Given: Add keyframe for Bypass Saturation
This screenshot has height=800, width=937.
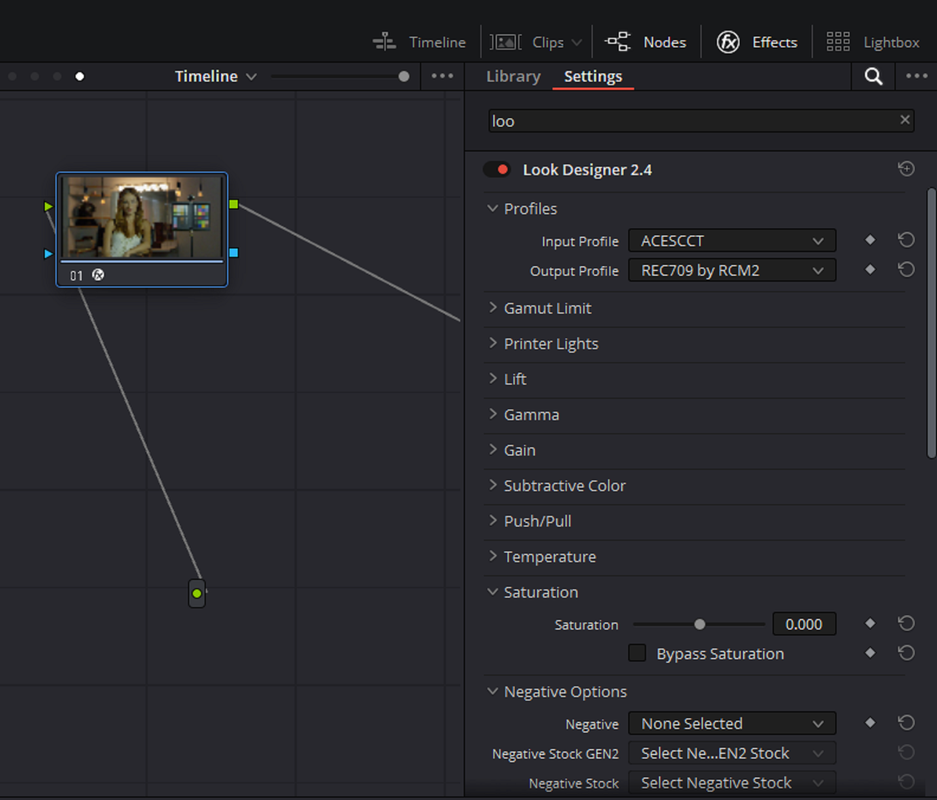Looking at the screenshot, I should click(x=870, y=653).
